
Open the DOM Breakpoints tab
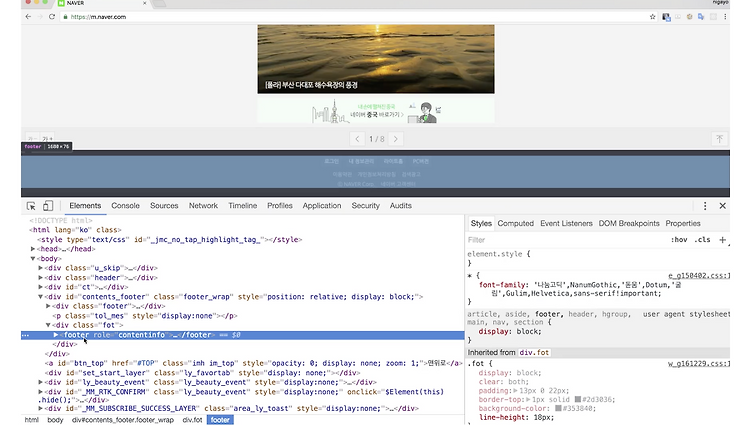629,223
